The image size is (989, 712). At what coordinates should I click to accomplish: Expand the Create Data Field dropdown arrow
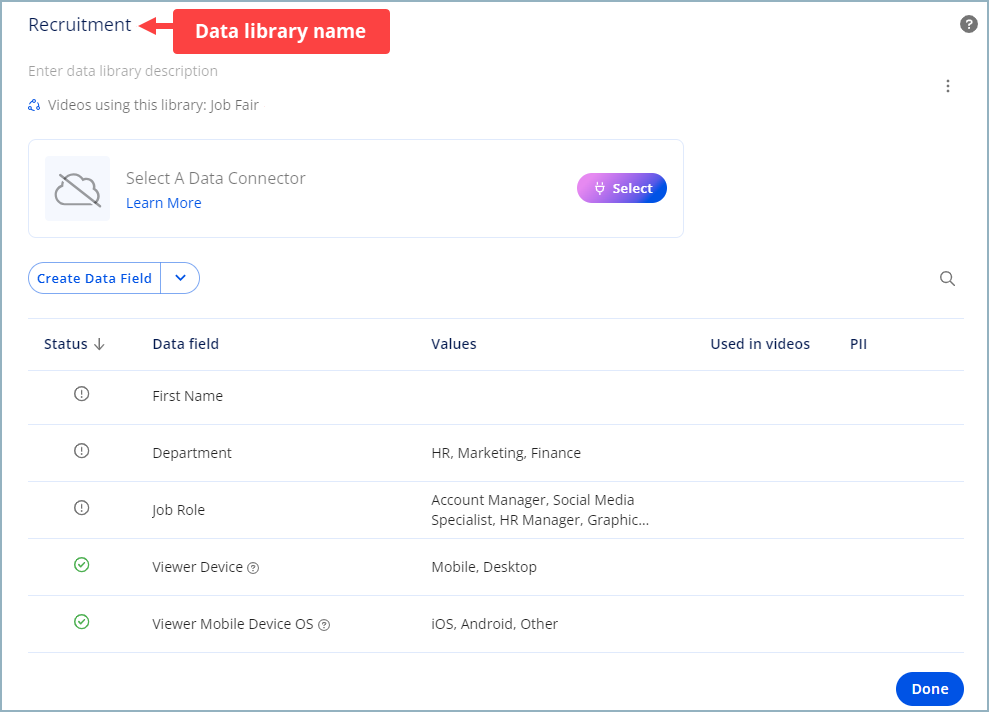click(180, 278)
